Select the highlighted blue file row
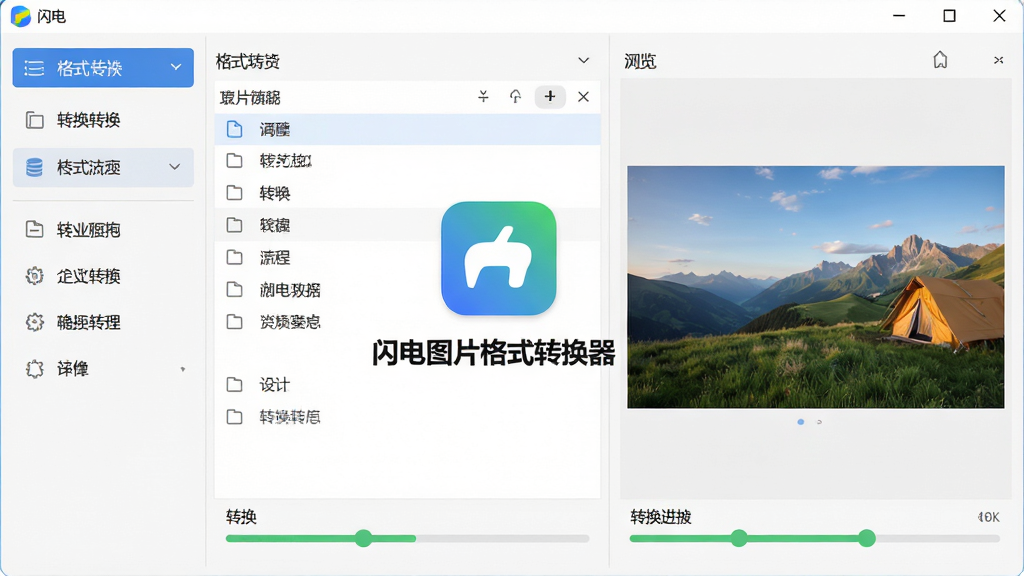 pyautogui.click(x=408, y=129)
